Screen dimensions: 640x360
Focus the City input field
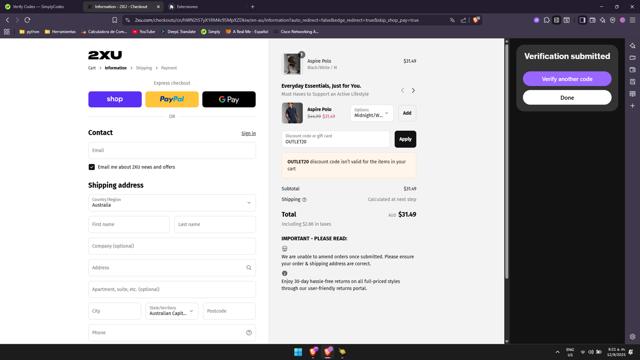click(114, 311)
